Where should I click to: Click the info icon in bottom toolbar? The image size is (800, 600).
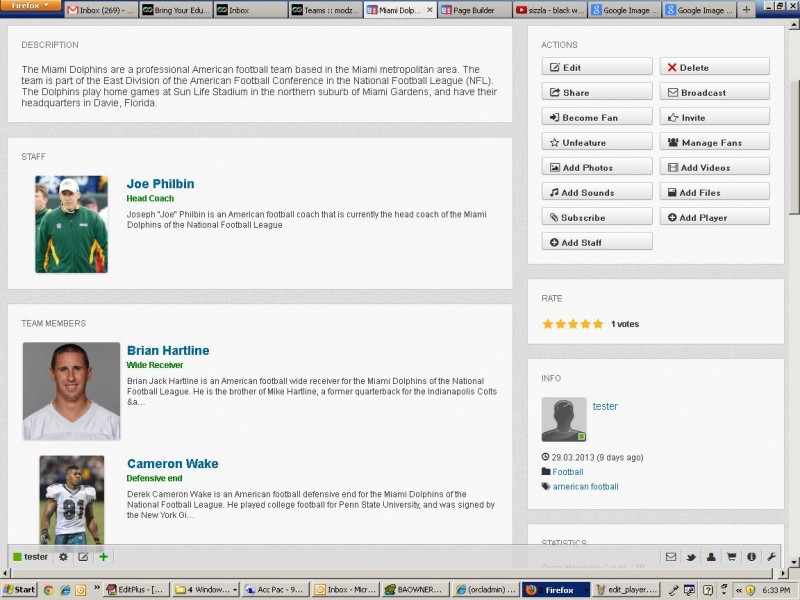[x=752, y=557]
